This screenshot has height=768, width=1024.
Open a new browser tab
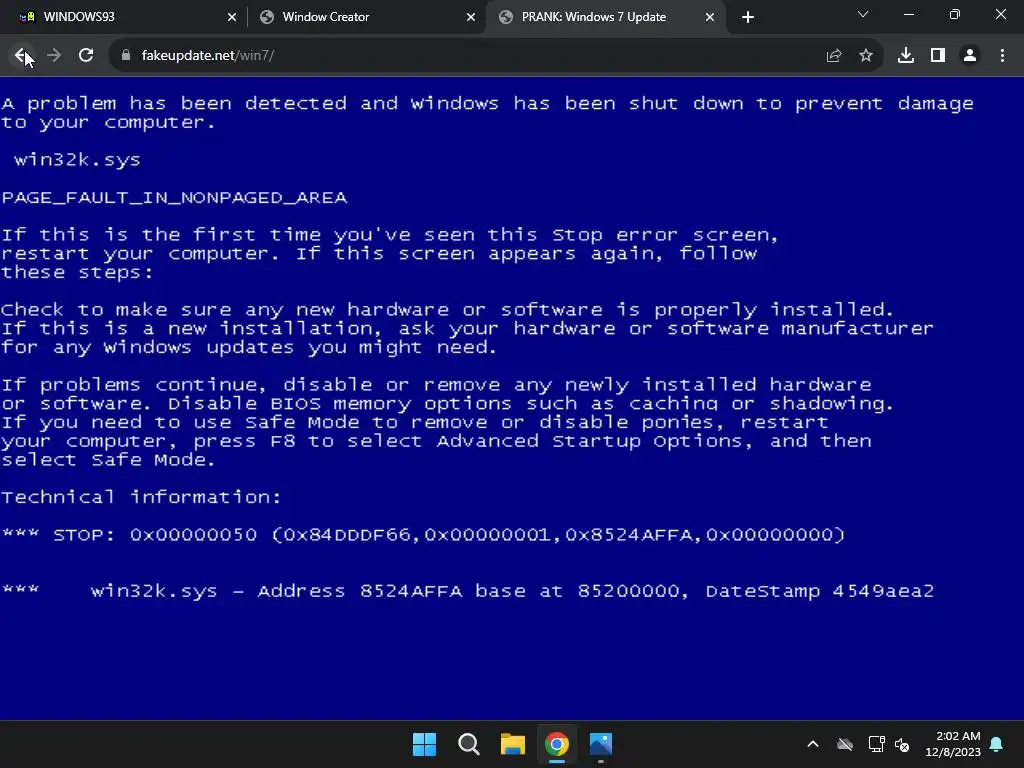pos(748,17)
